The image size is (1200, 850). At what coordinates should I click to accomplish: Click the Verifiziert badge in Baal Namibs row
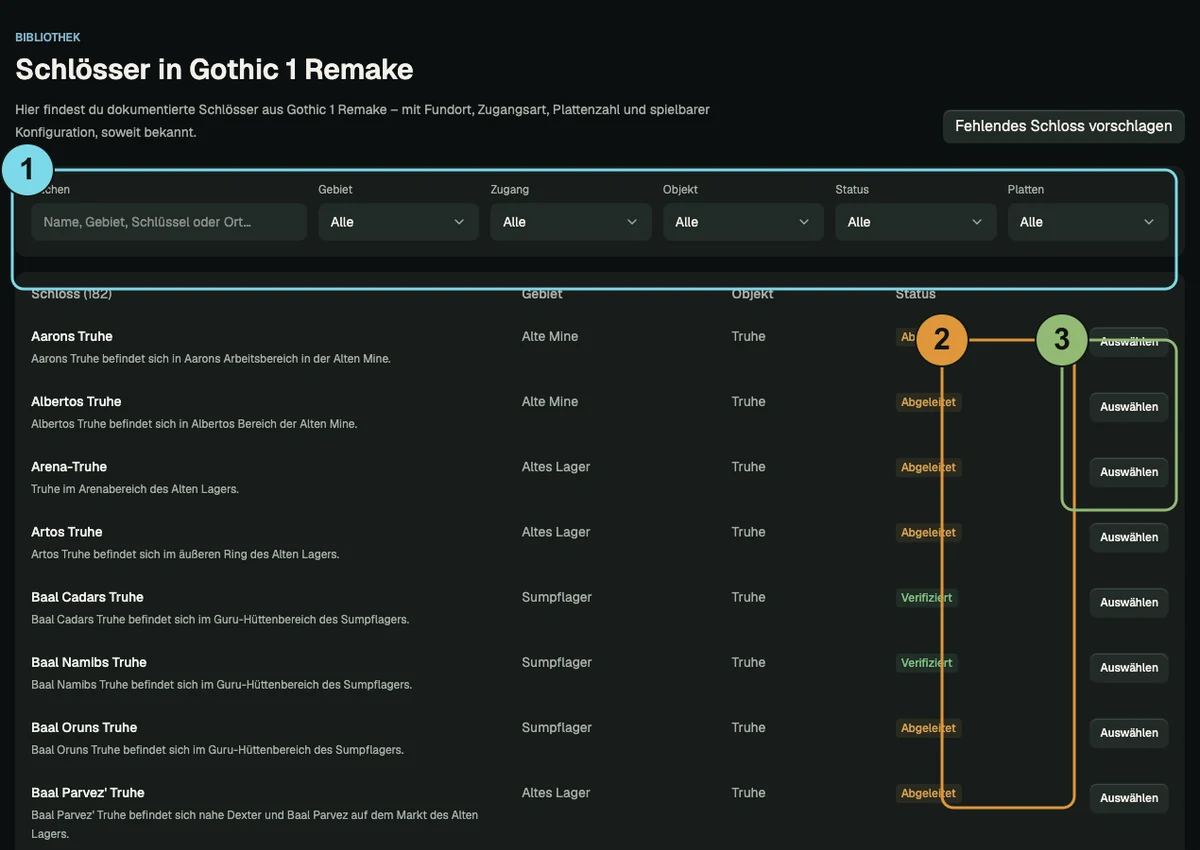click(927, 663)
